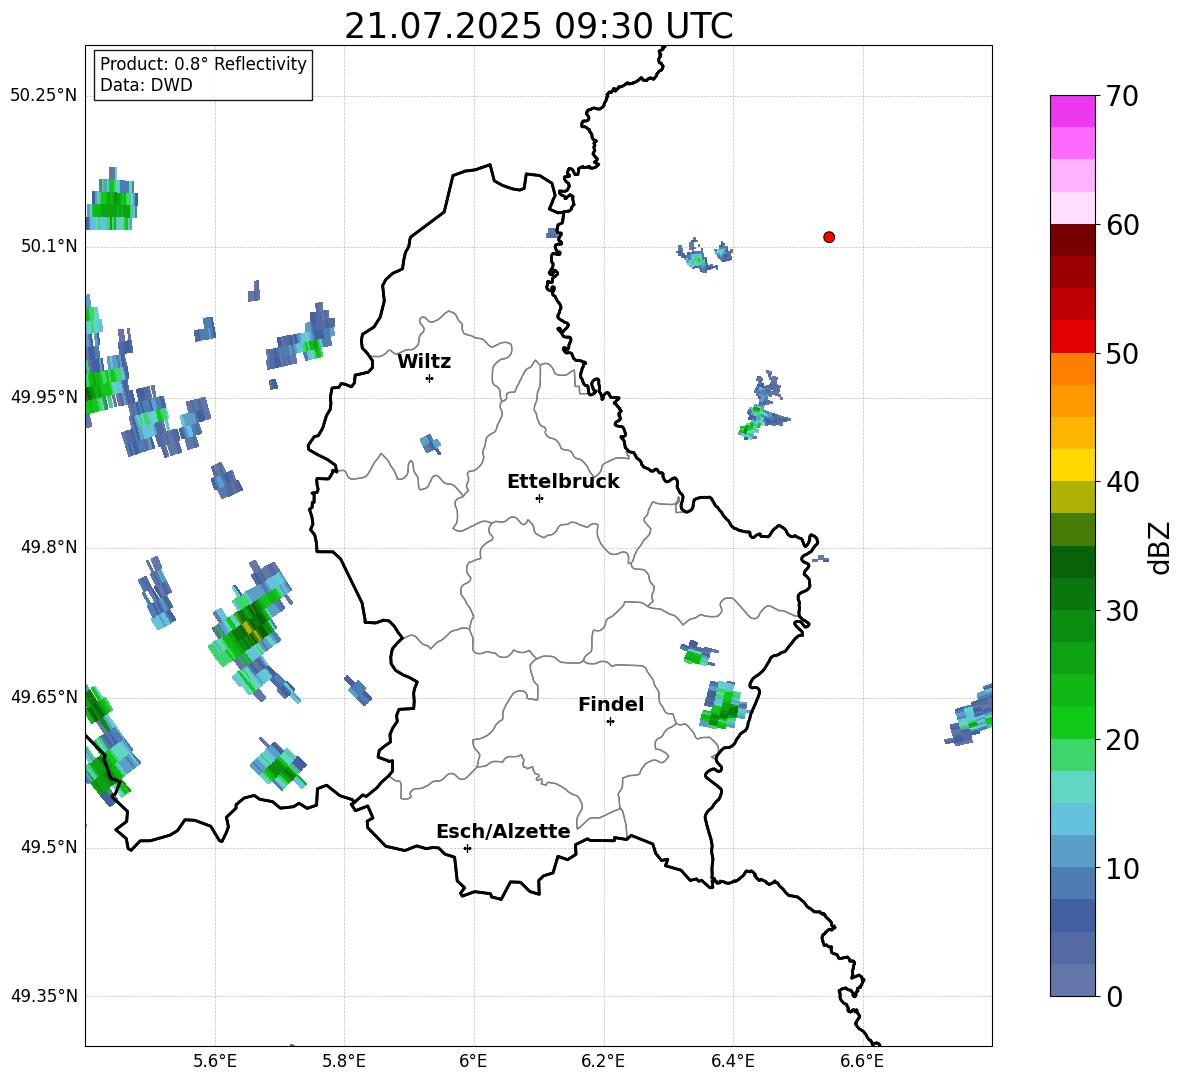The width and height of the screenshot is (1184, 1081).
Task: Click the 60 colorbar tick label
Action: [1122, 225]
